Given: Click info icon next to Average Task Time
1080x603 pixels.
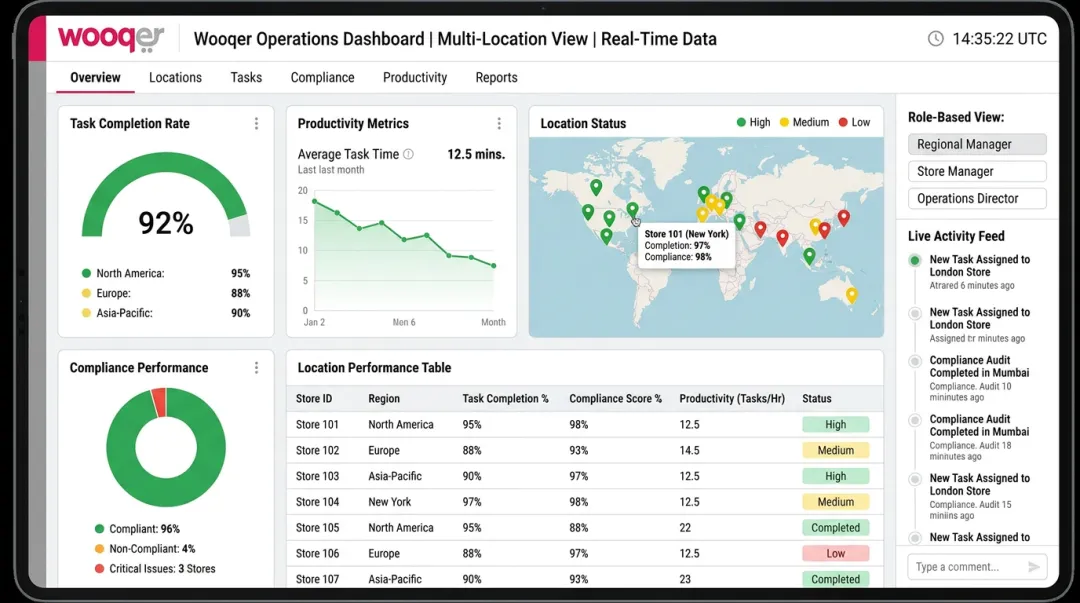Looking at the screenshot, I should coord(408,154).
